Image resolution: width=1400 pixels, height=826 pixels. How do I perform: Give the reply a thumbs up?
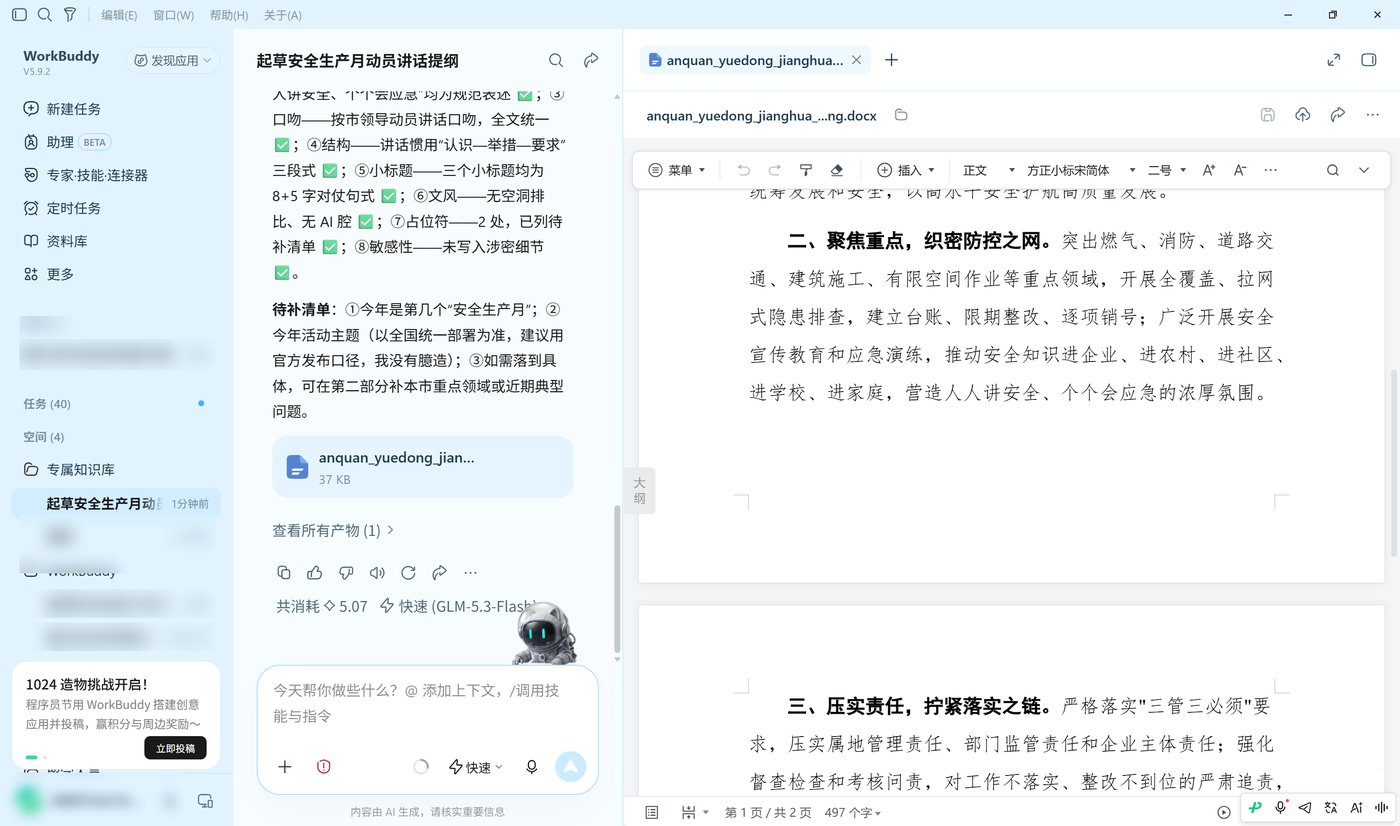point(315,573)
